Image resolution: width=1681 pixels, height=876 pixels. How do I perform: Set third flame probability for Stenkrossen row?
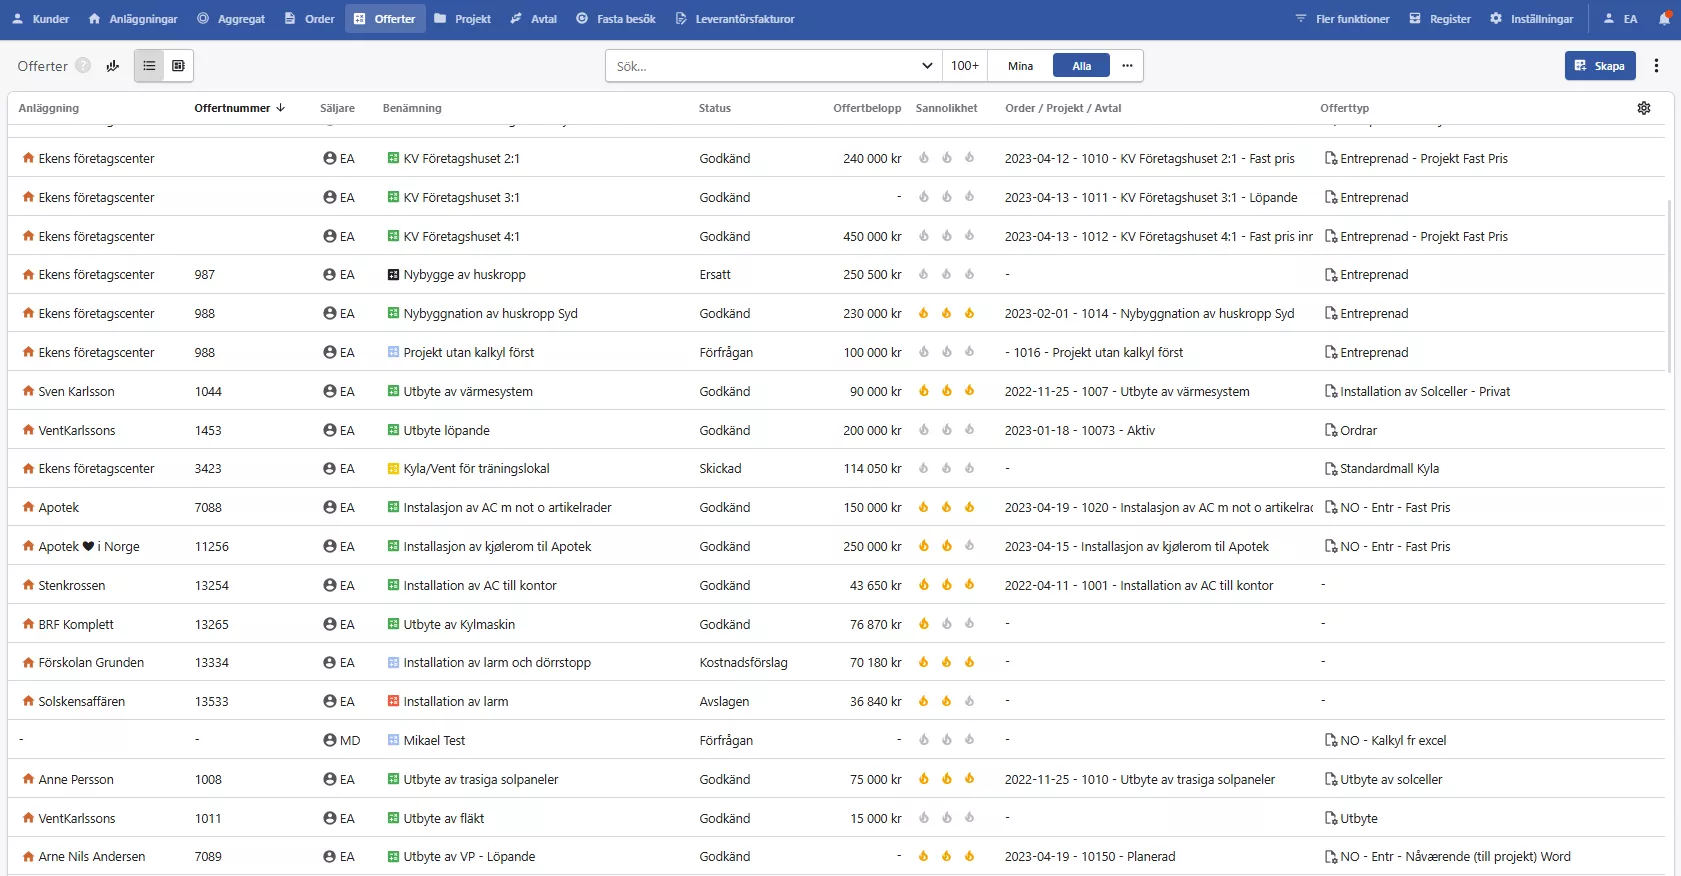point(969,585)
